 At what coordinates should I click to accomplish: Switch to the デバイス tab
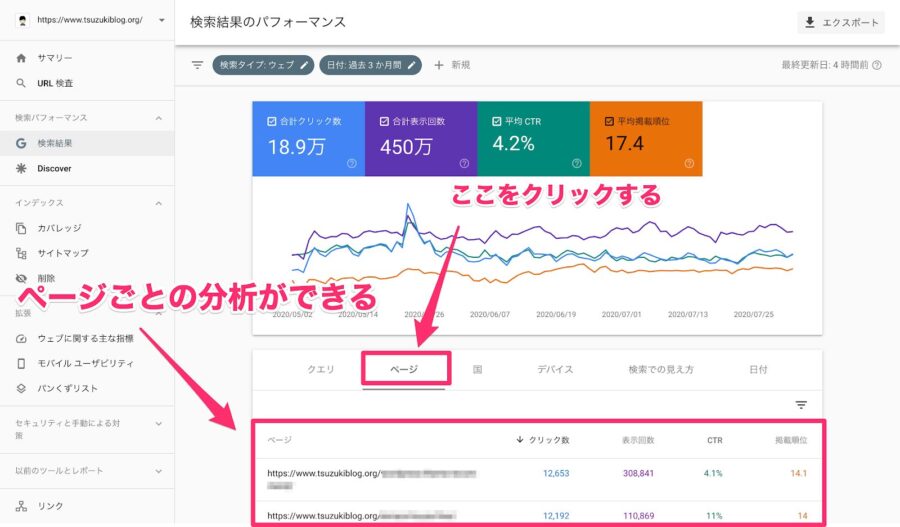coord(555,370)
